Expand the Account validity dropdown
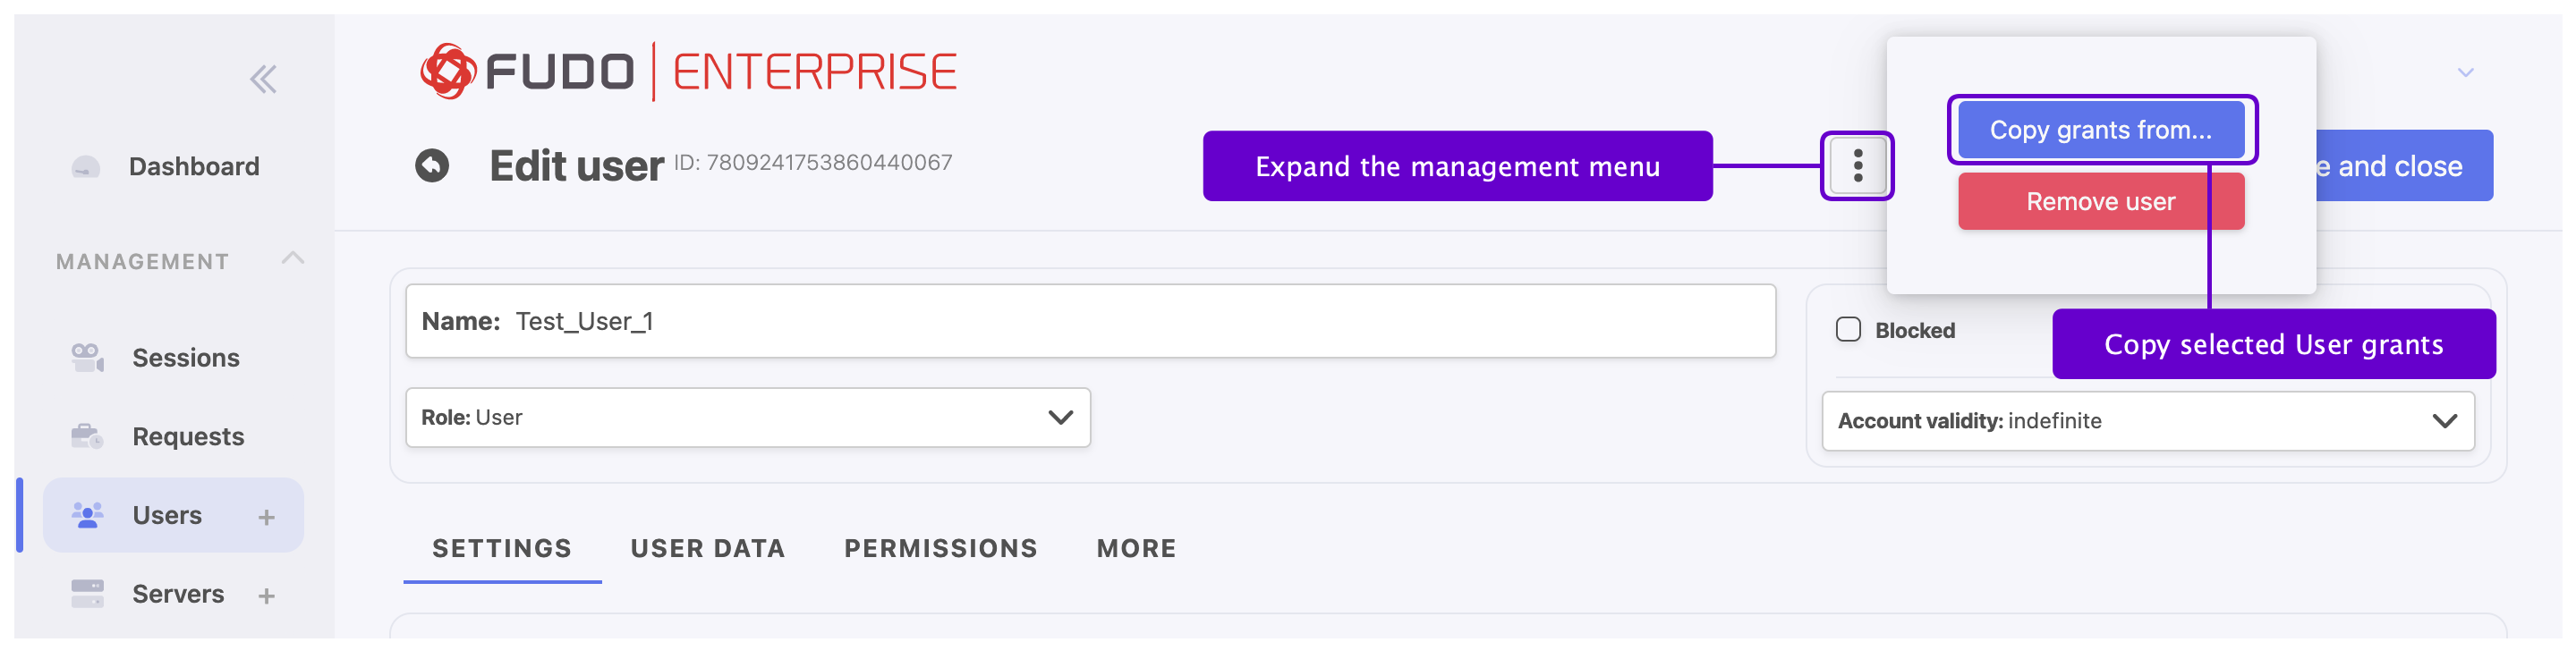The width and height of the screenshot is (2576, 659). tap(2147, 421)
